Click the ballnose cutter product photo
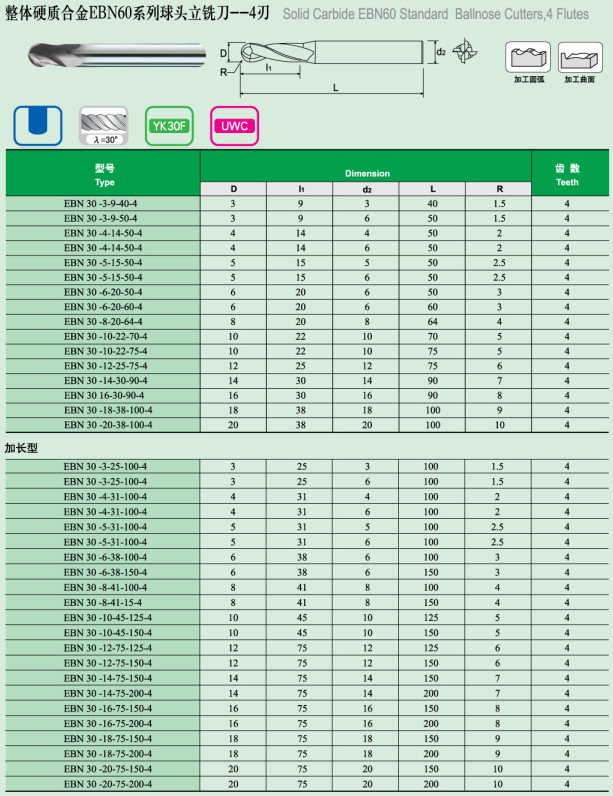The width and height of the screenshot is (613, 796). pyautogui.click(x=117, y=55)
